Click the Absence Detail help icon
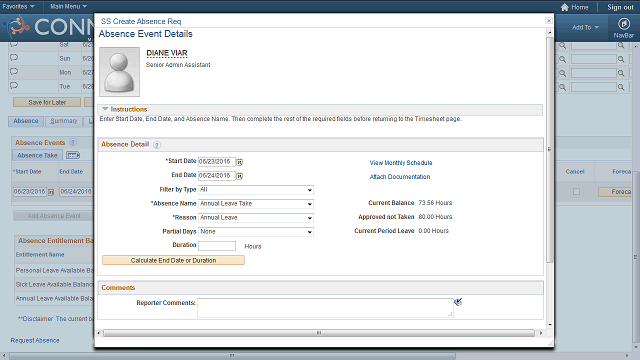 pos(157,145)
